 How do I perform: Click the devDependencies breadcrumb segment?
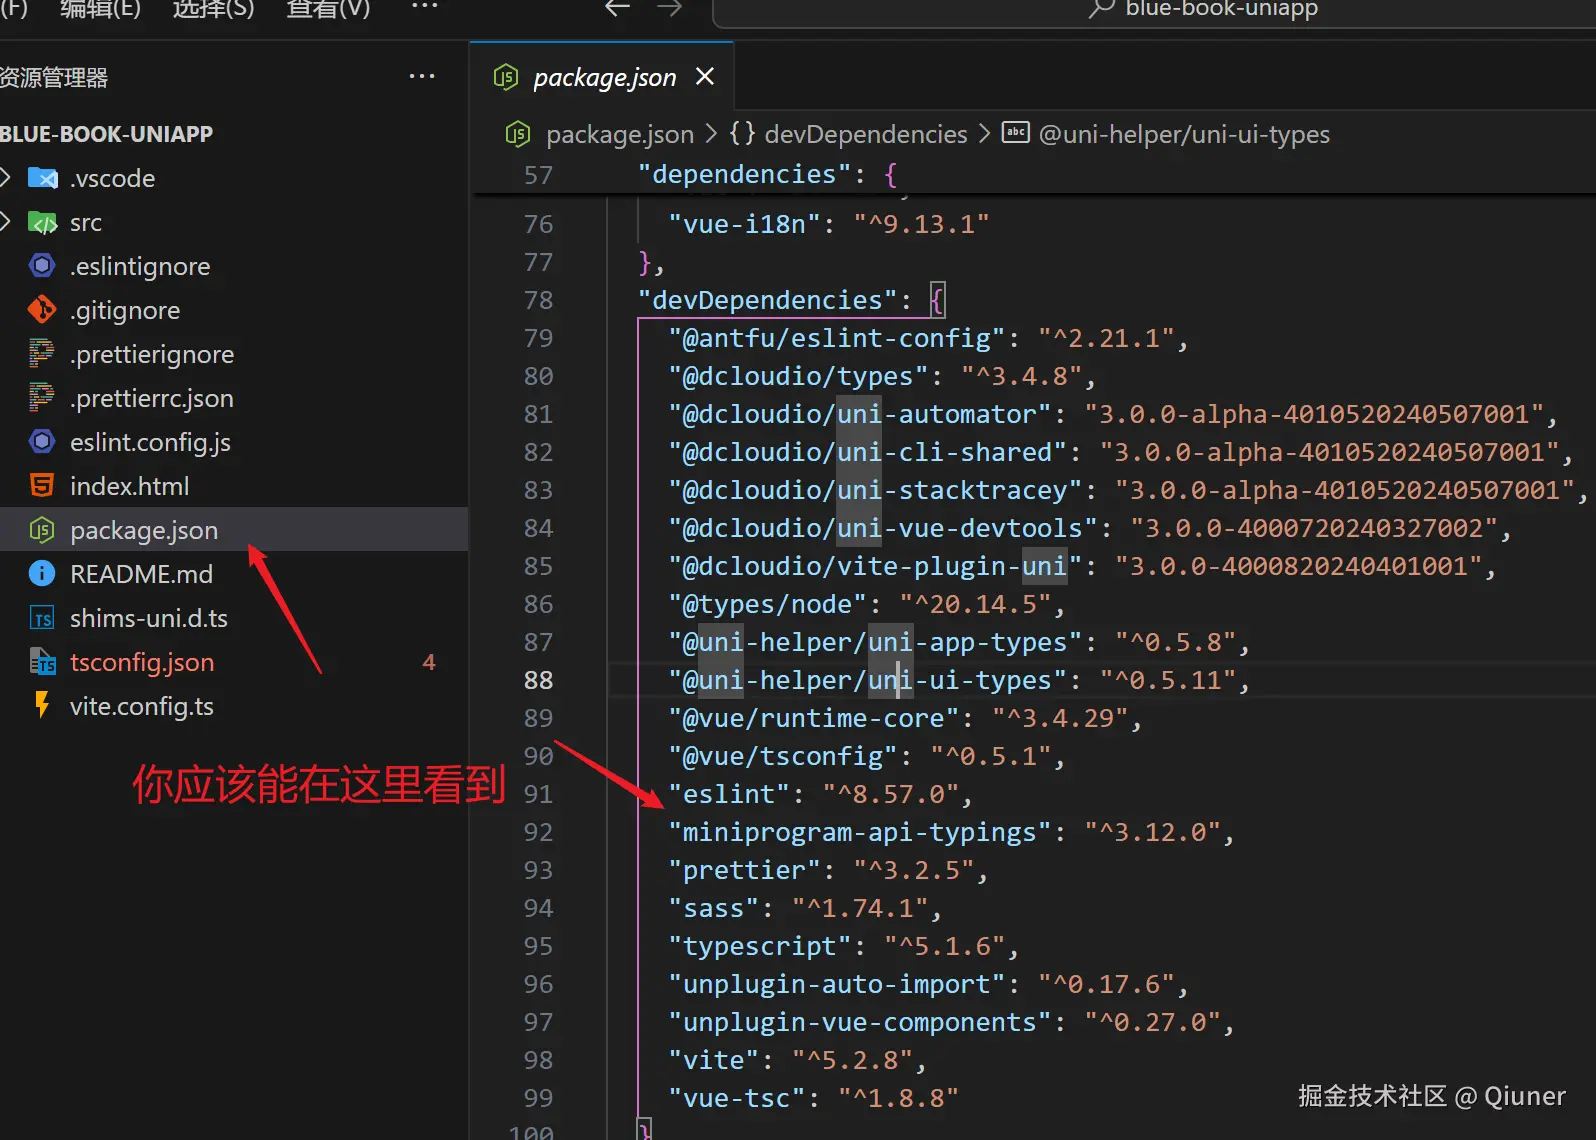coord(866,134)
